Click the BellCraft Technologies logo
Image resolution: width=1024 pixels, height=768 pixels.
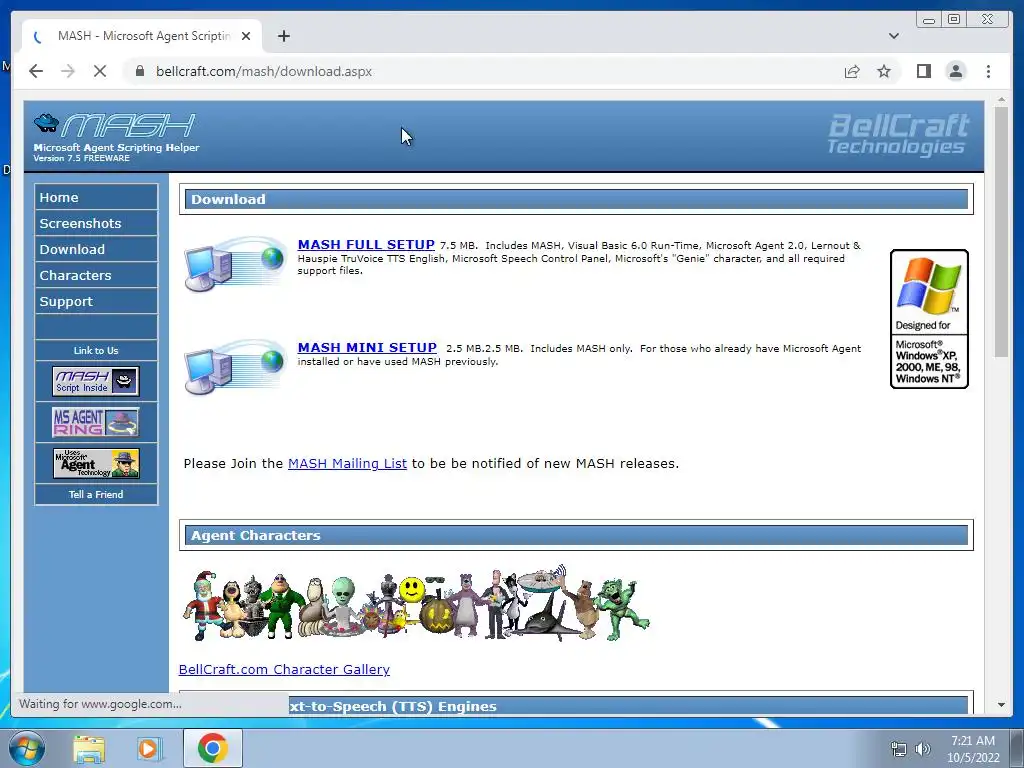[x=898, y=135]
